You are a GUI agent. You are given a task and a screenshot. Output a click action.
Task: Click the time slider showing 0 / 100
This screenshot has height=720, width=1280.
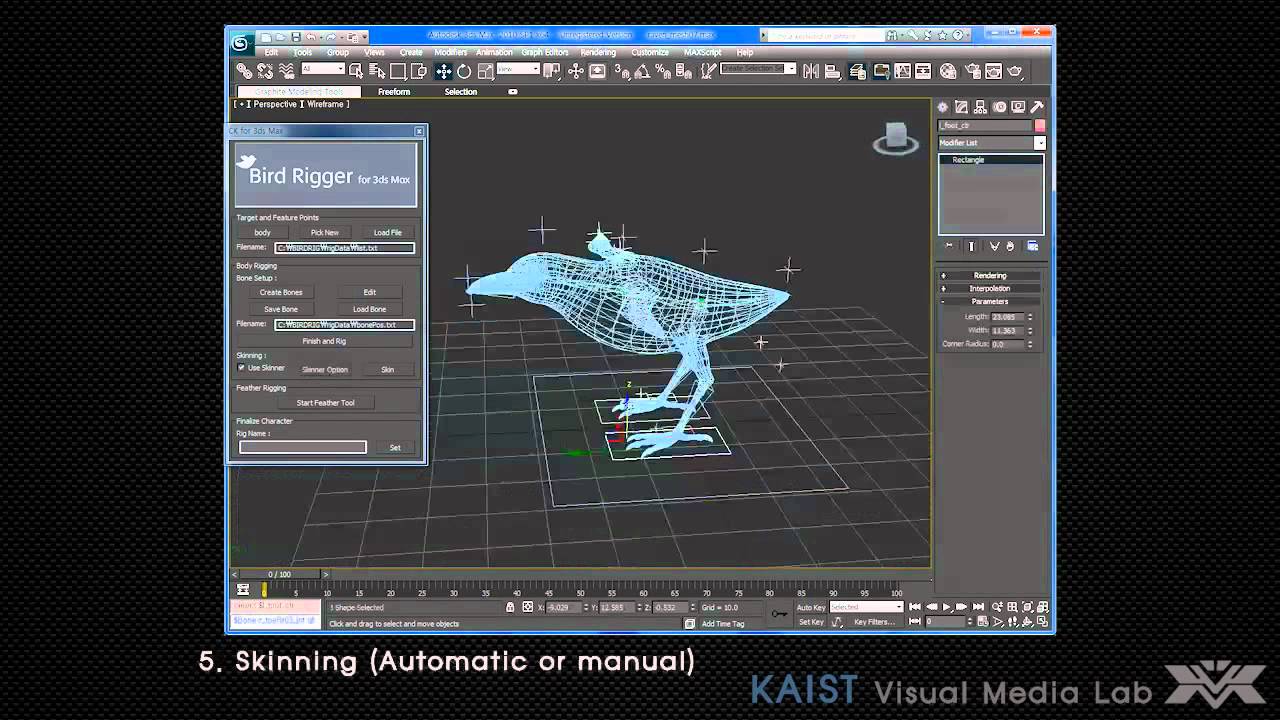[x=279, y=574]
